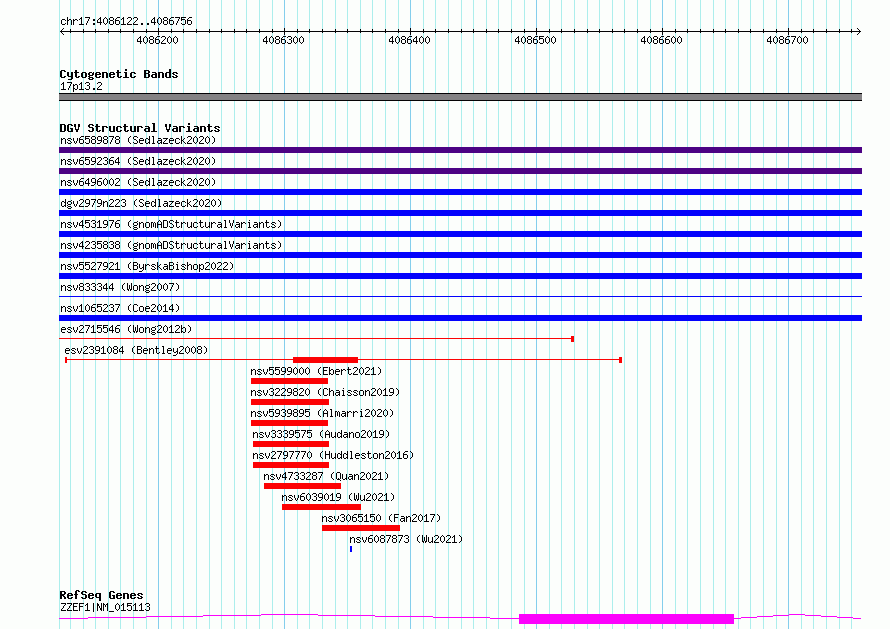Screen dimensions: 890x629
Task: Select the 17p13.2 band label
Action: tap(81, 86)
